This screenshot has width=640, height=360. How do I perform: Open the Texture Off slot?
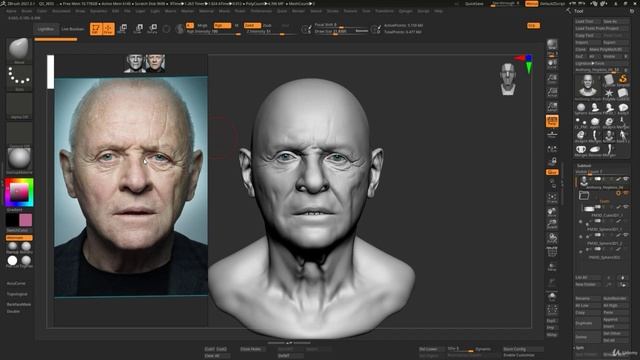tap(19, 134)
